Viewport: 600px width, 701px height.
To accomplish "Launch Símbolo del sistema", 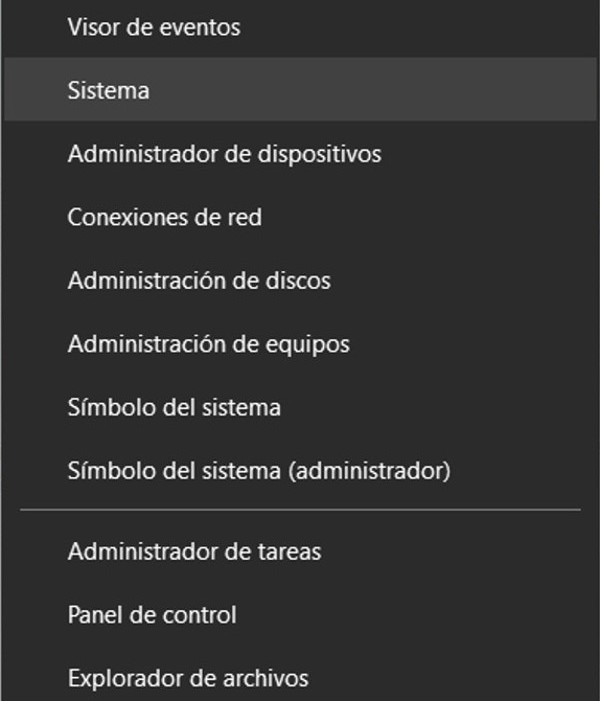I will 174,408.
